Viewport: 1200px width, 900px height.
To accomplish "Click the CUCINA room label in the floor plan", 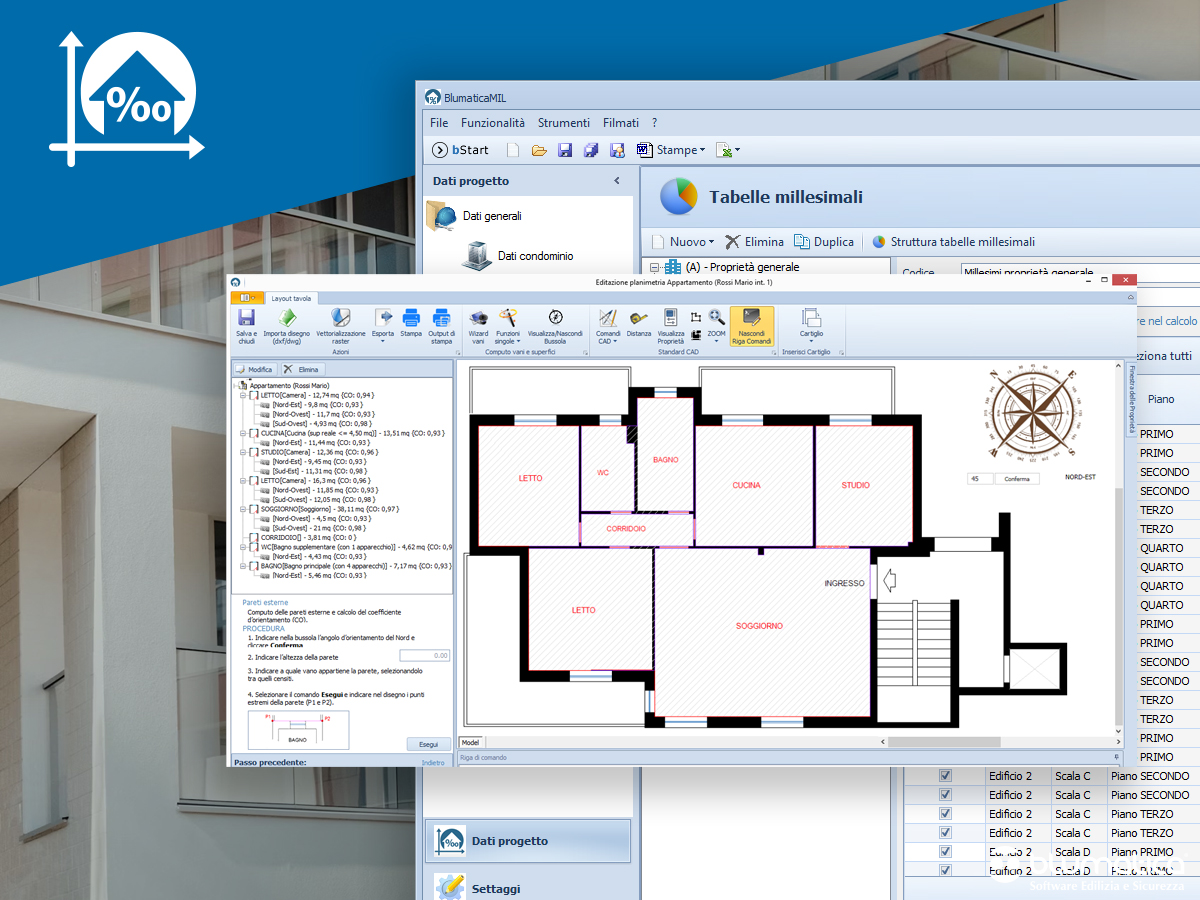I will (x=746, y=485).
